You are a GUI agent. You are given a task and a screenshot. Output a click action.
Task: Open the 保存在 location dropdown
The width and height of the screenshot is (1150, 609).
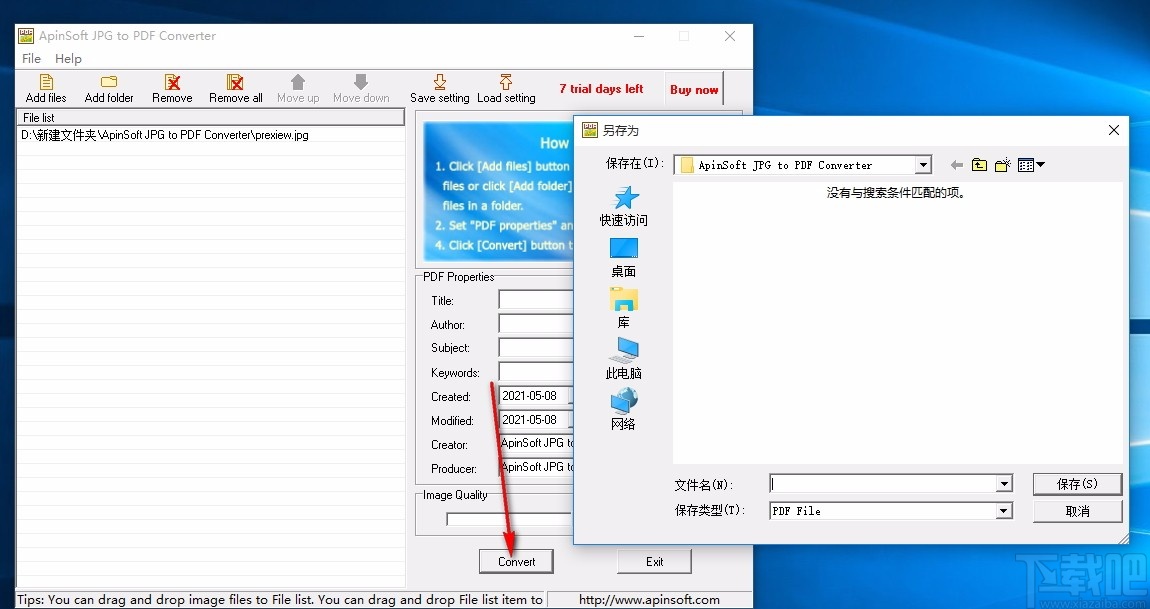[923, 164]
